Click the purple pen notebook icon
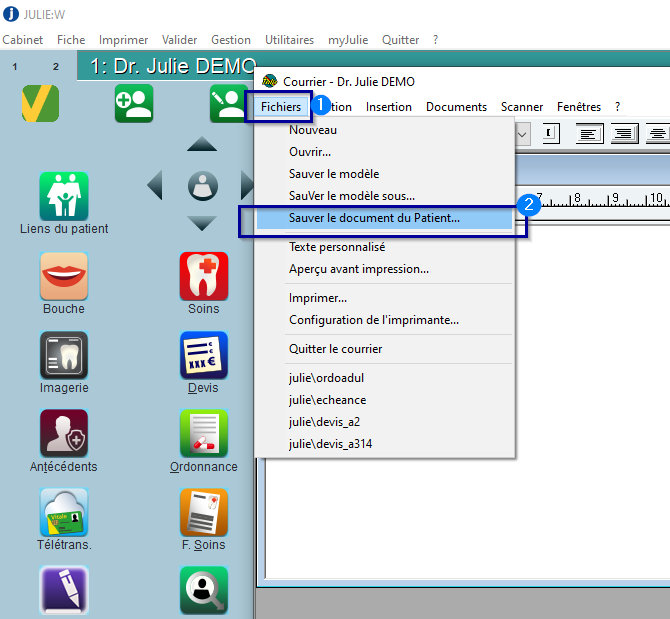The width and height of the screenshot is (670, 619). [64, 590]
